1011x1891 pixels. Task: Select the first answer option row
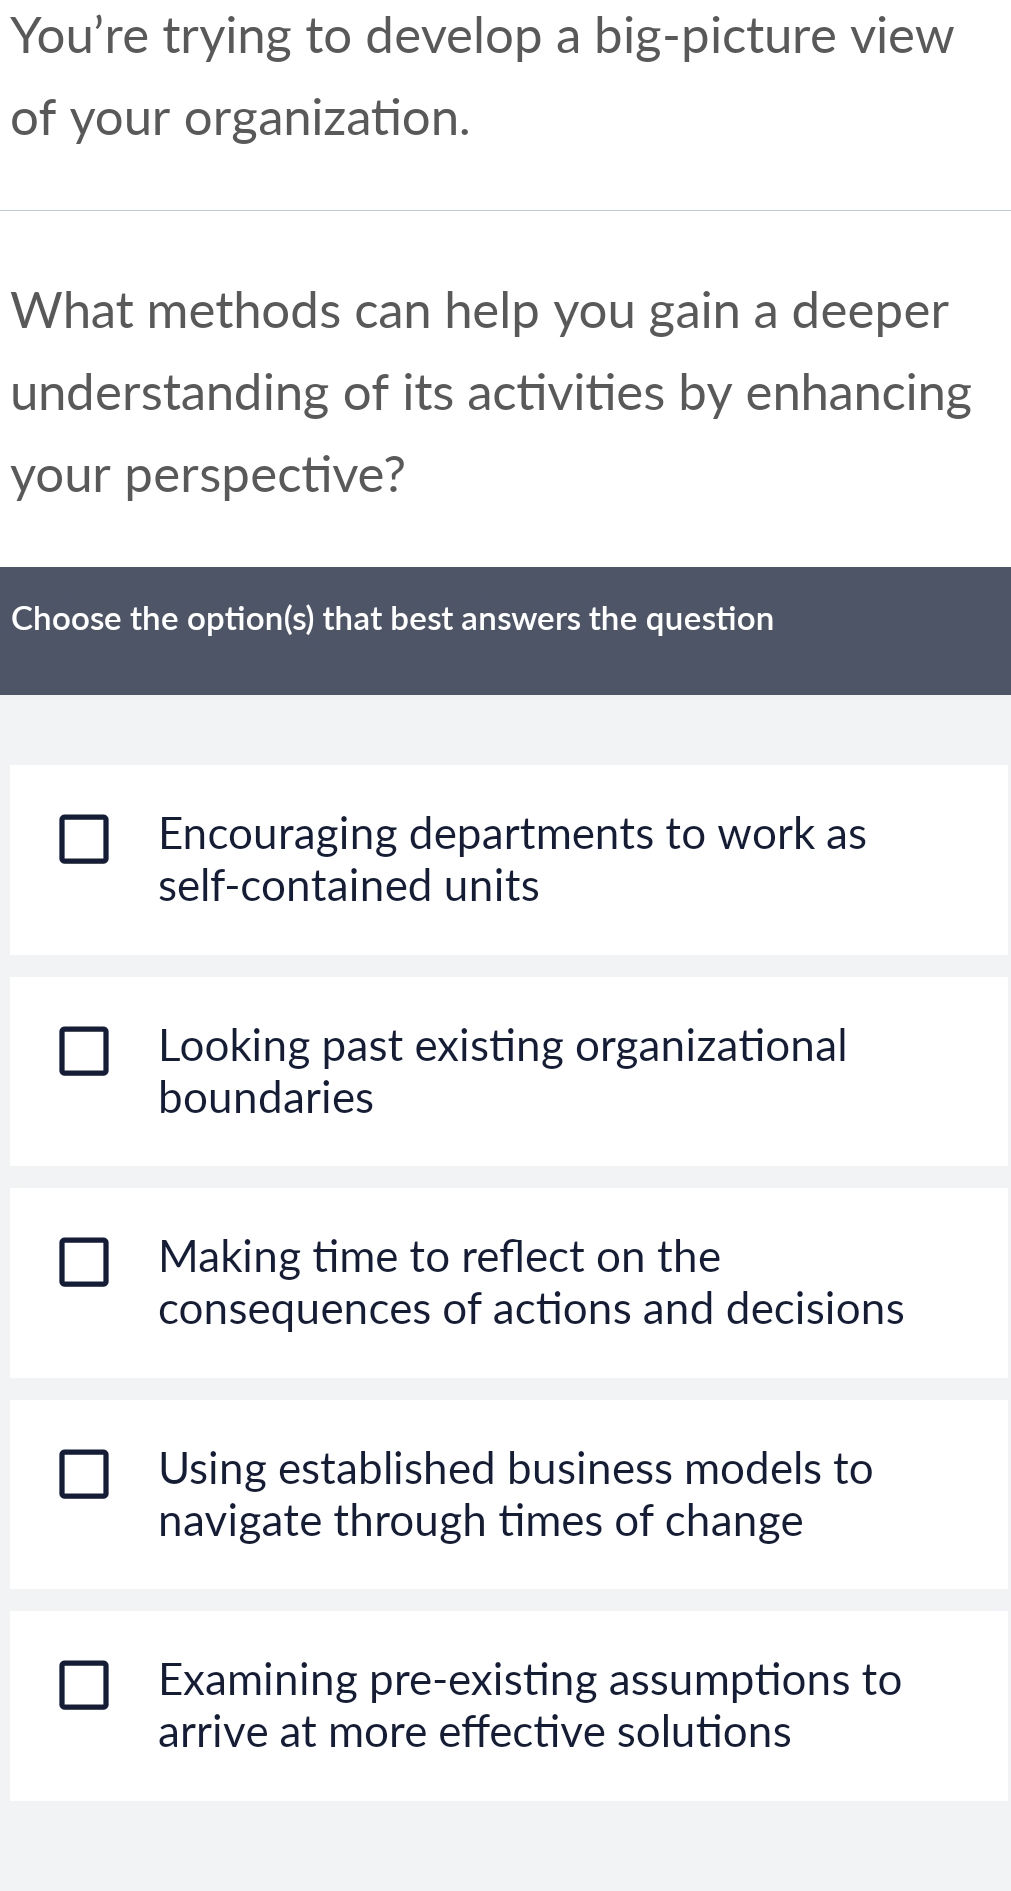tap(505, 858)
